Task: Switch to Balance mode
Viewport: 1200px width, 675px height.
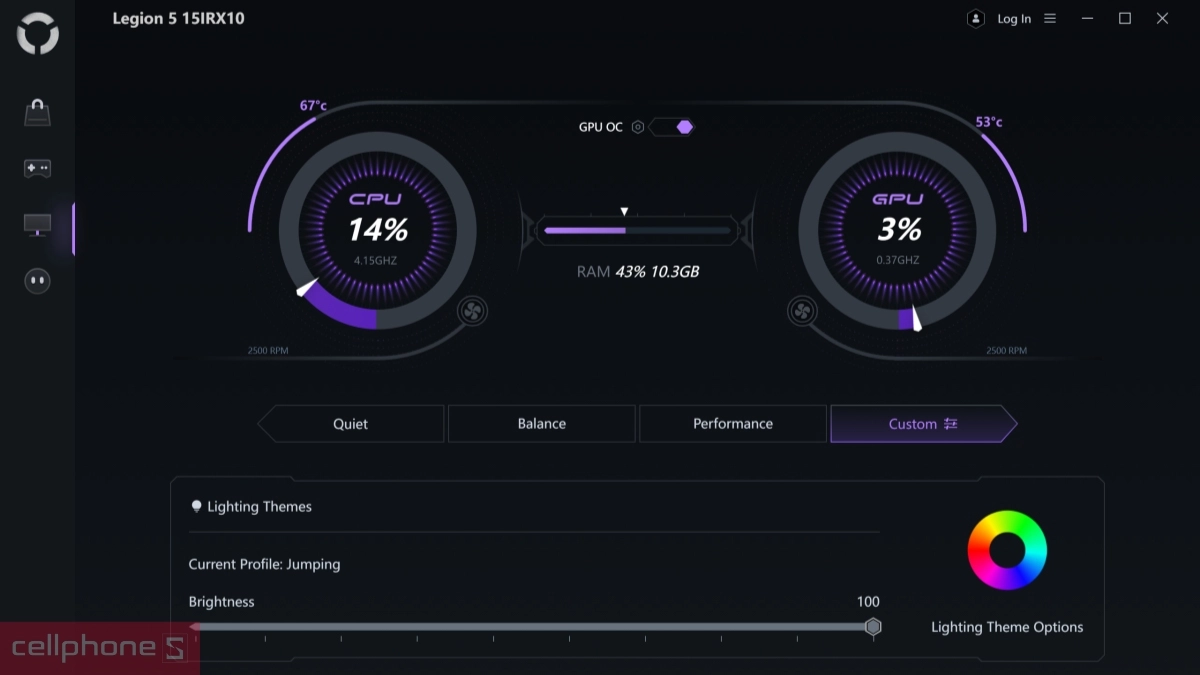Action: tap(541, 424)
